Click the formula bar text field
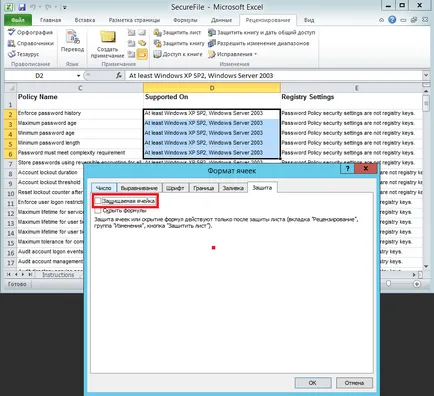Screen dimensions: 434x396 pos(274,76)
